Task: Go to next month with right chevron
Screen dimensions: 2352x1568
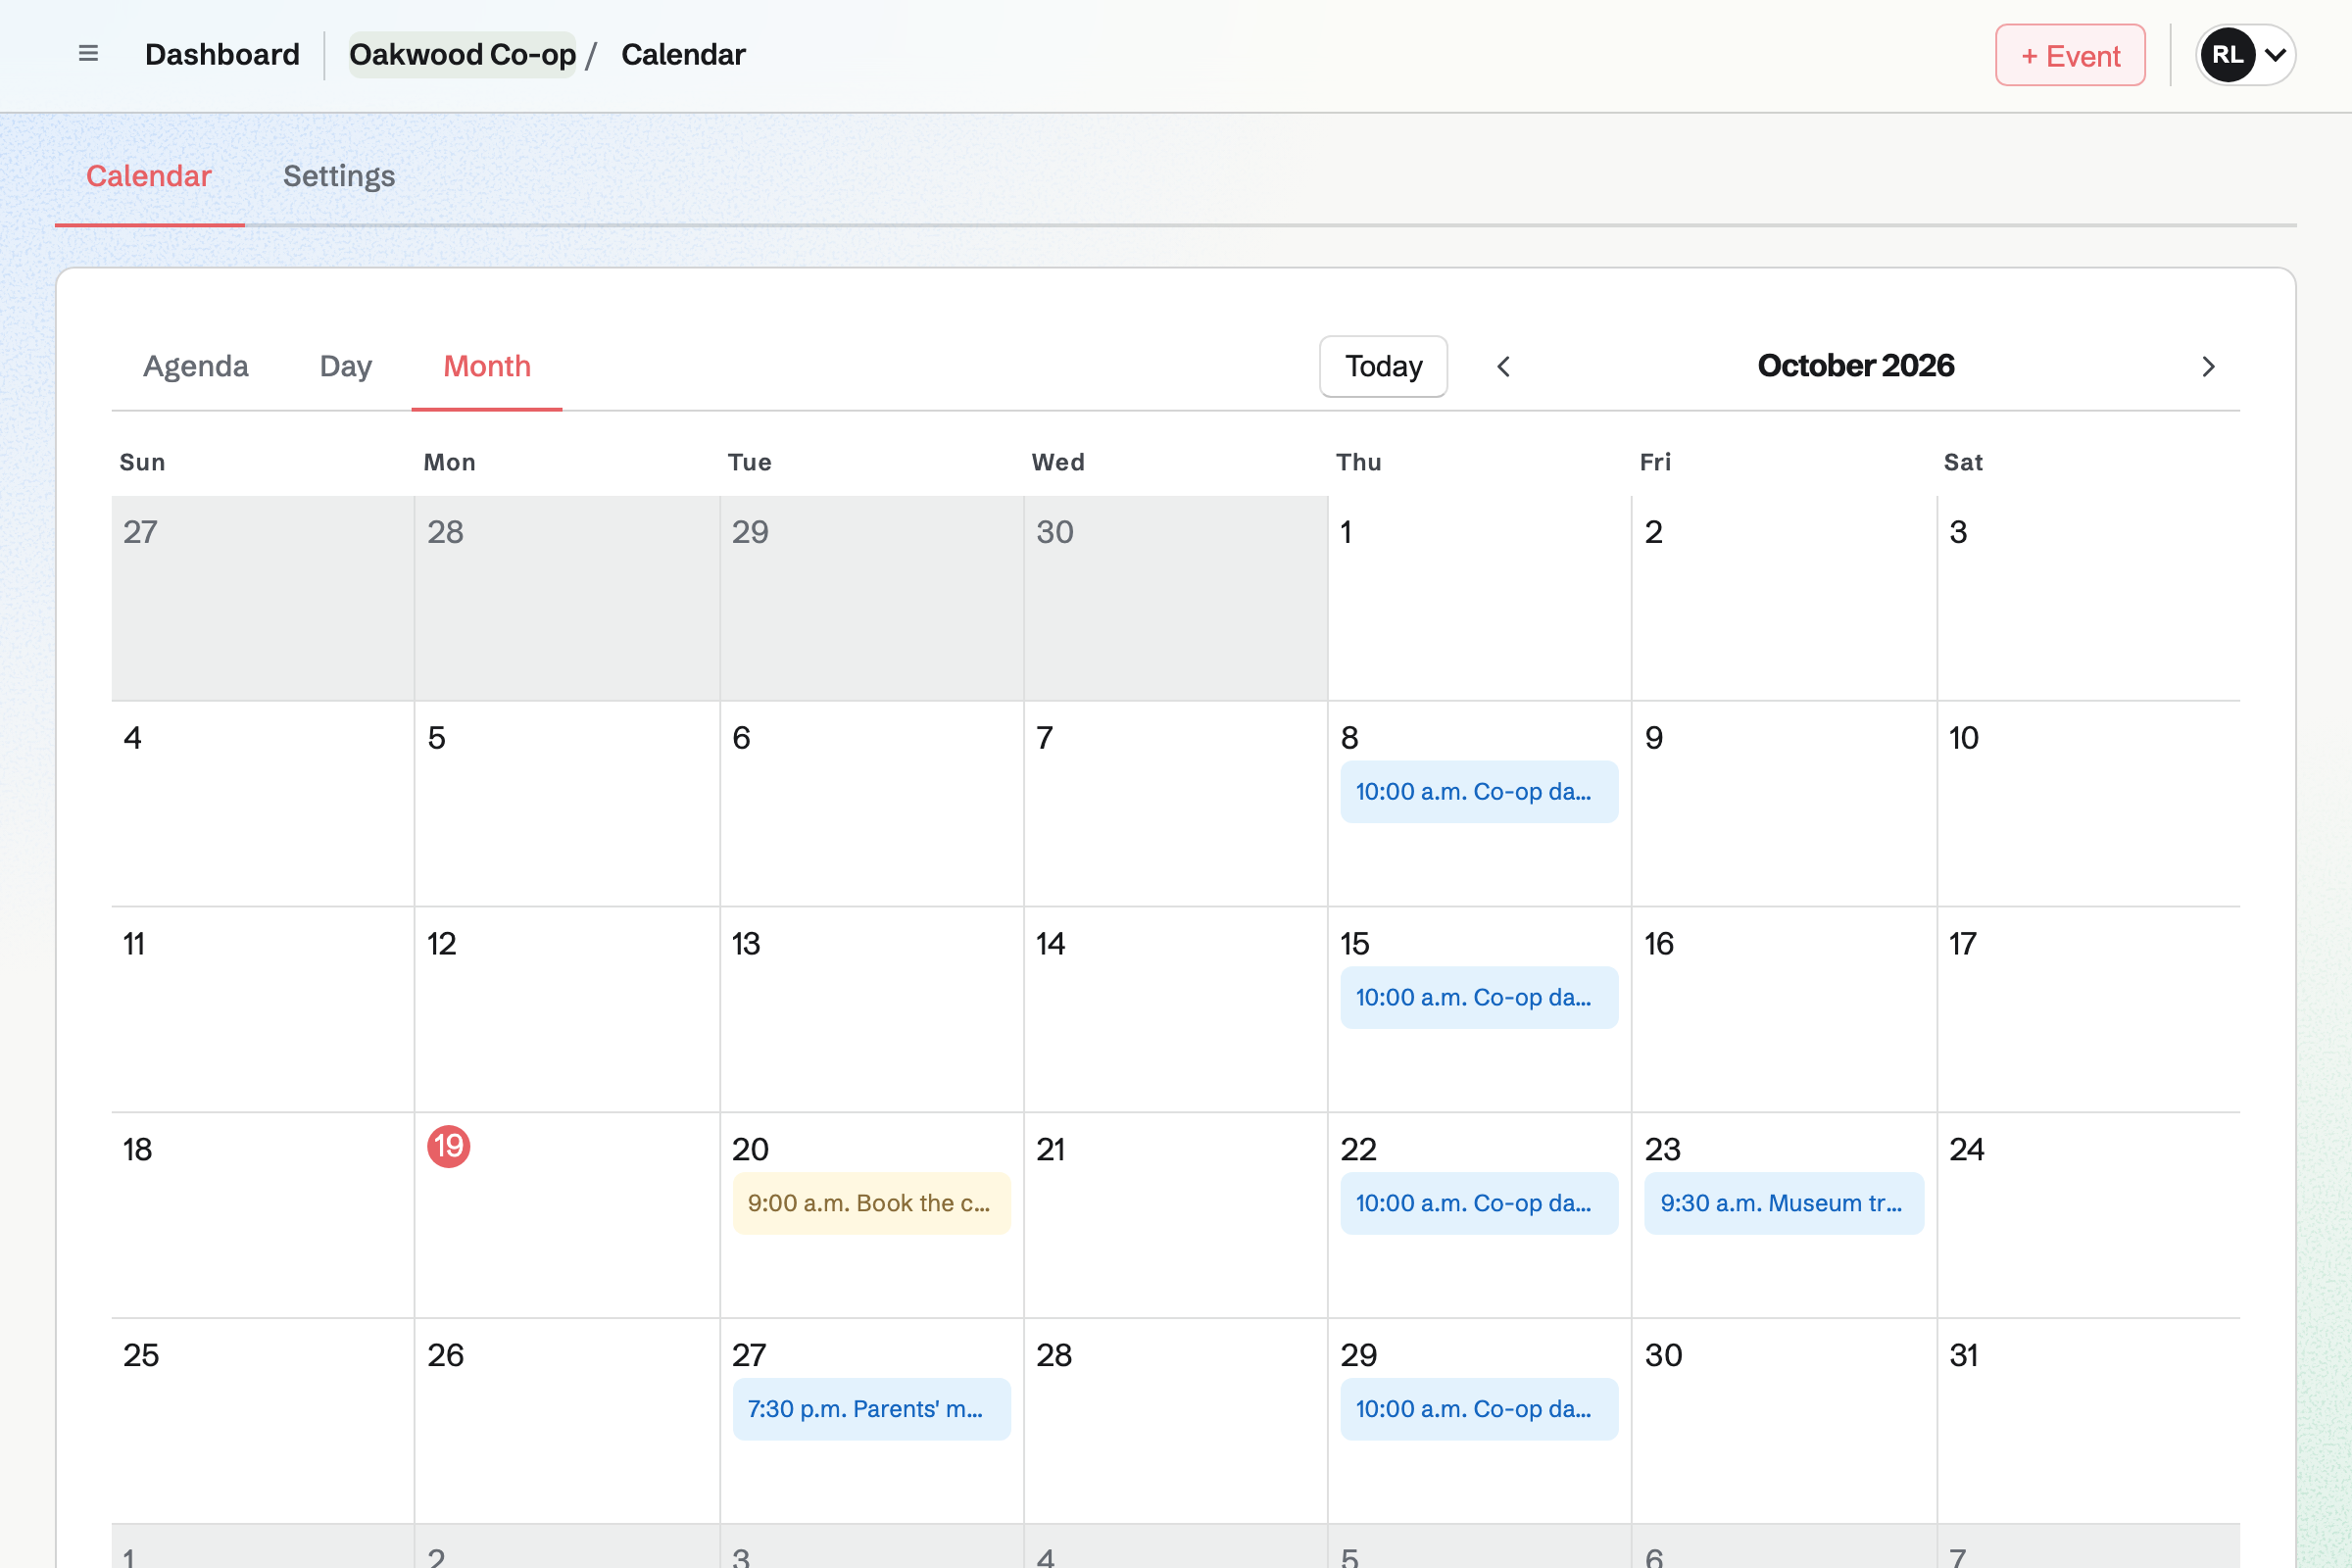Action: [x=2208, y=367]
